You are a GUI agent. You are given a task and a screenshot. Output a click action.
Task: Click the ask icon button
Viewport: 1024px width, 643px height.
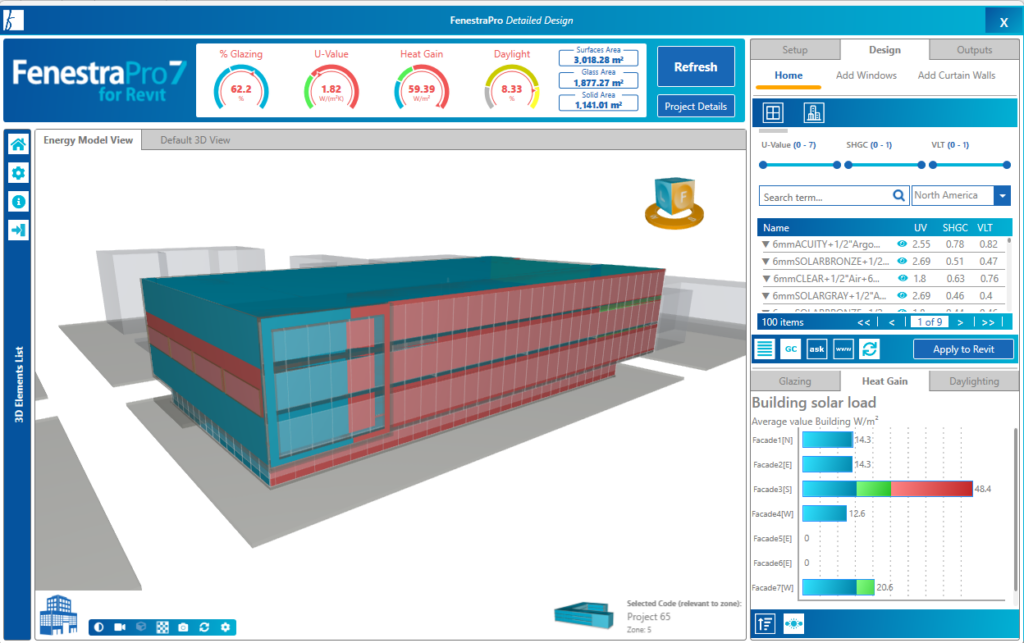(817, 349)
